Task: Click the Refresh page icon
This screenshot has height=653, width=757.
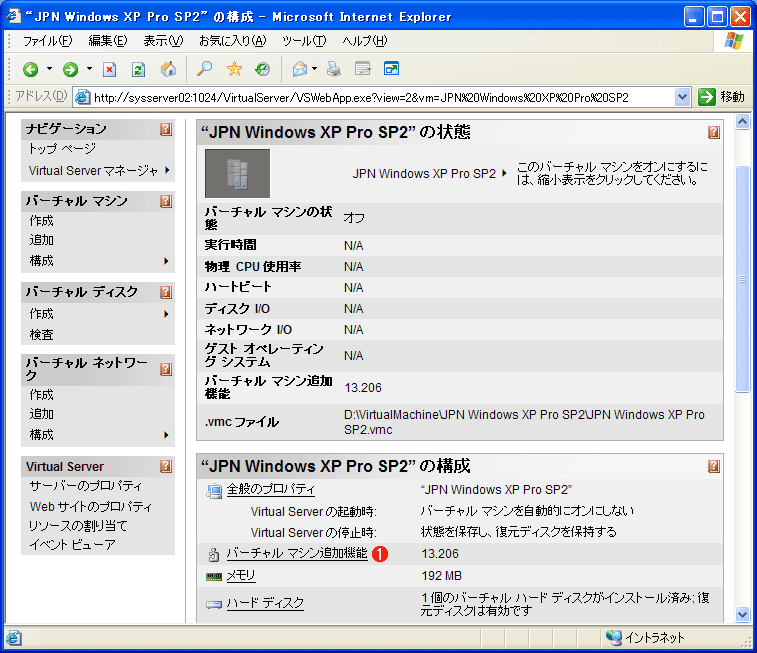Action: [x=139, y=69]
